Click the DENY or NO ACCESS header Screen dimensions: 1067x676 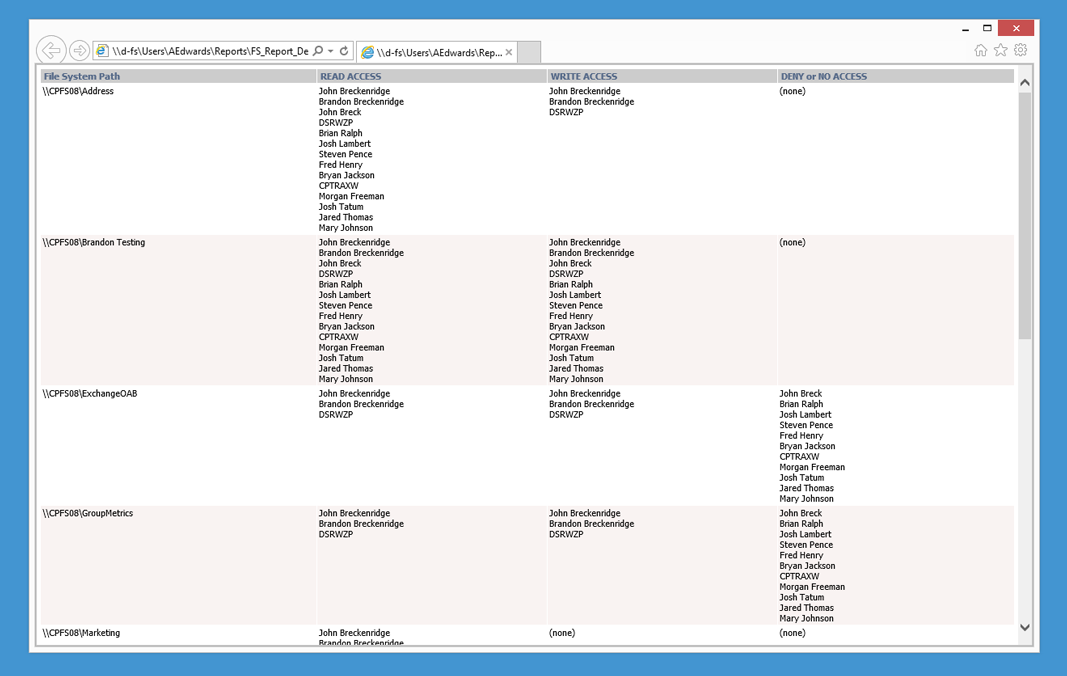click(x=823, y=76)
